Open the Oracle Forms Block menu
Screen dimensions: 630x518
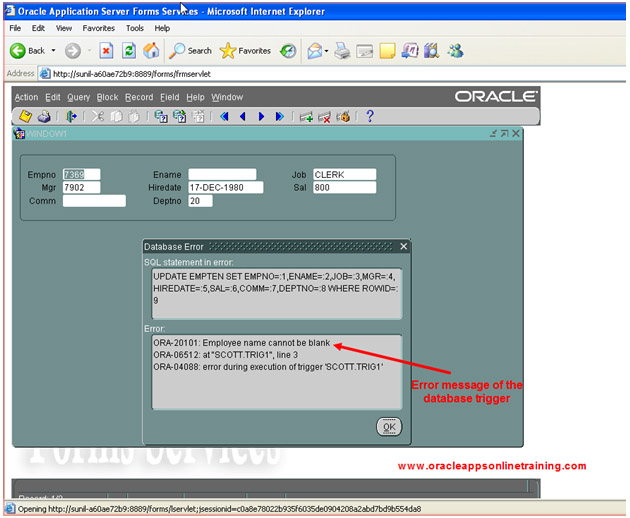(x=107, y=97)
